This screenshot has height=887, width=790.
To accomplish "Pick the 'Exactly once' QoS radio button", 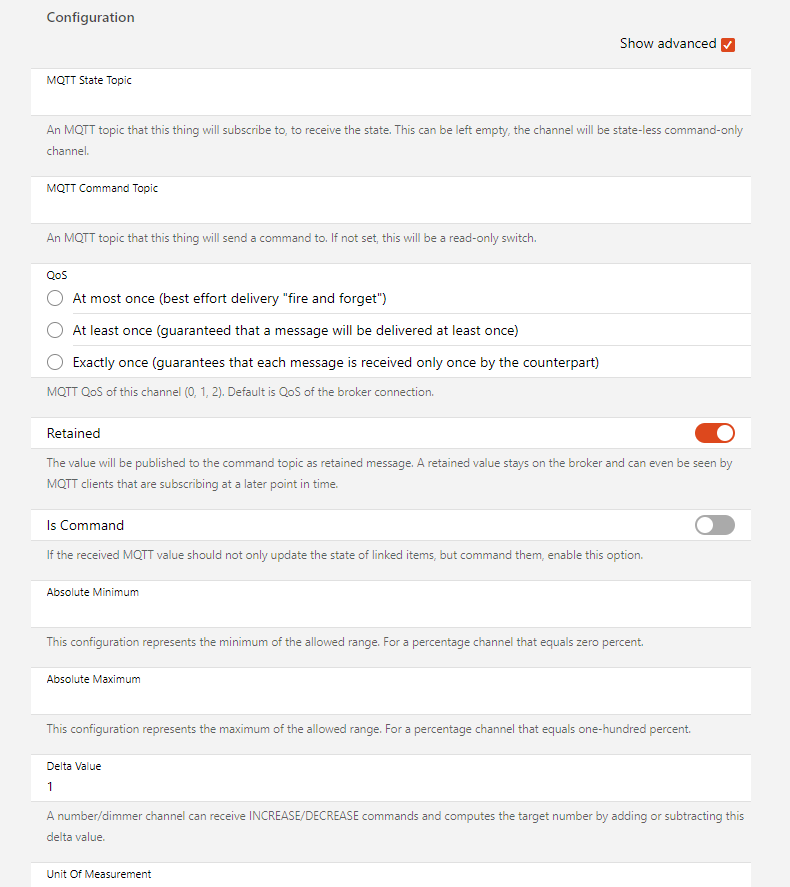I will pos(55,362).
